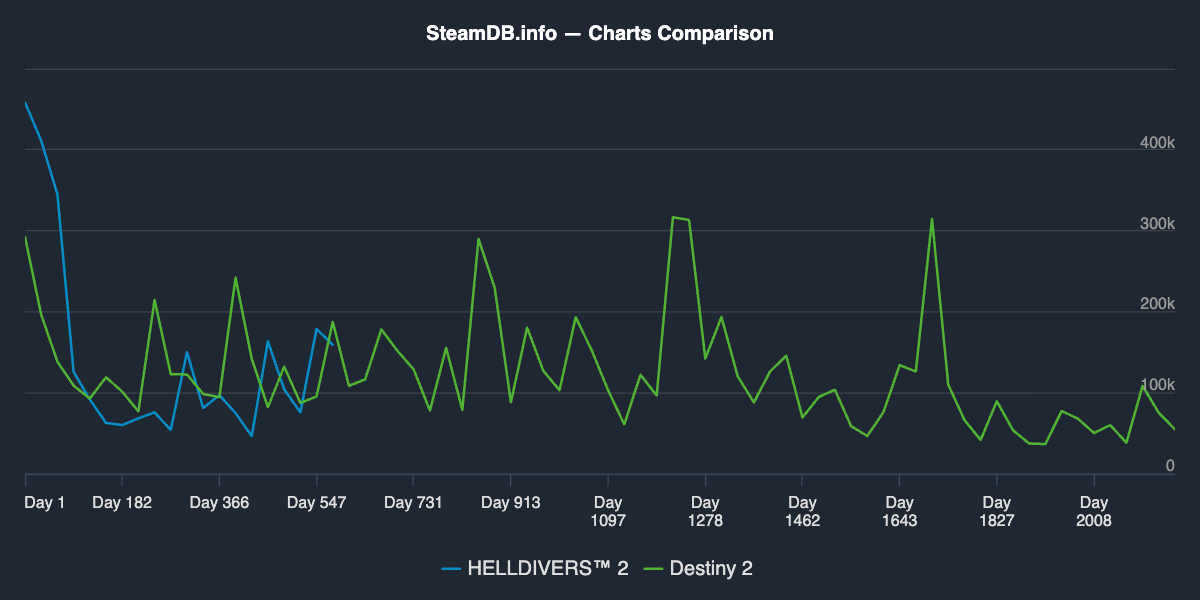Click the 200k y-axis label
Image resolution: width=1200 pixels, height=600 pixels.
coord(1157,305)
